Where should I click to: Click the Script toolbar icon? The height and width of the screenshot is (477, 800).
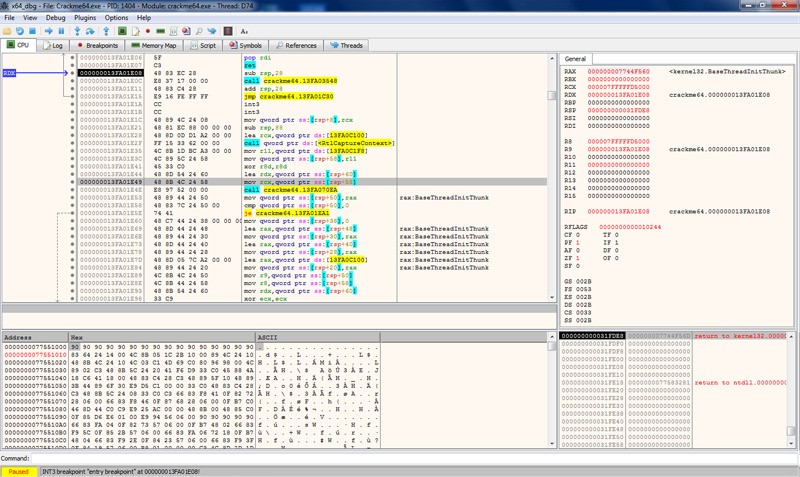(x=173, y=31)
